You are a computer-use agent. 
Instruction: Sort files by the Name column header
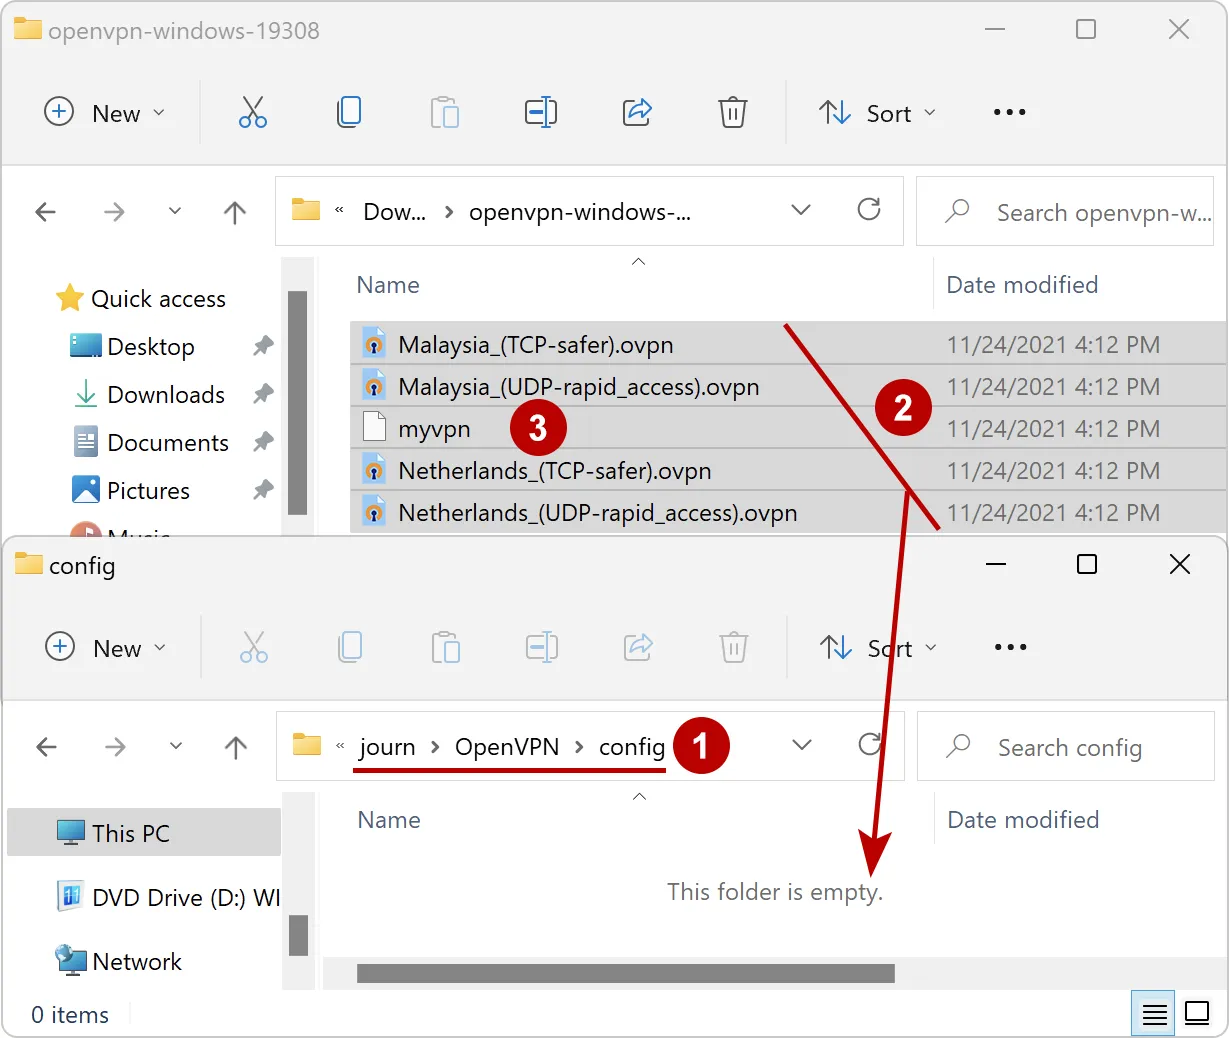(x=387, y=284)
